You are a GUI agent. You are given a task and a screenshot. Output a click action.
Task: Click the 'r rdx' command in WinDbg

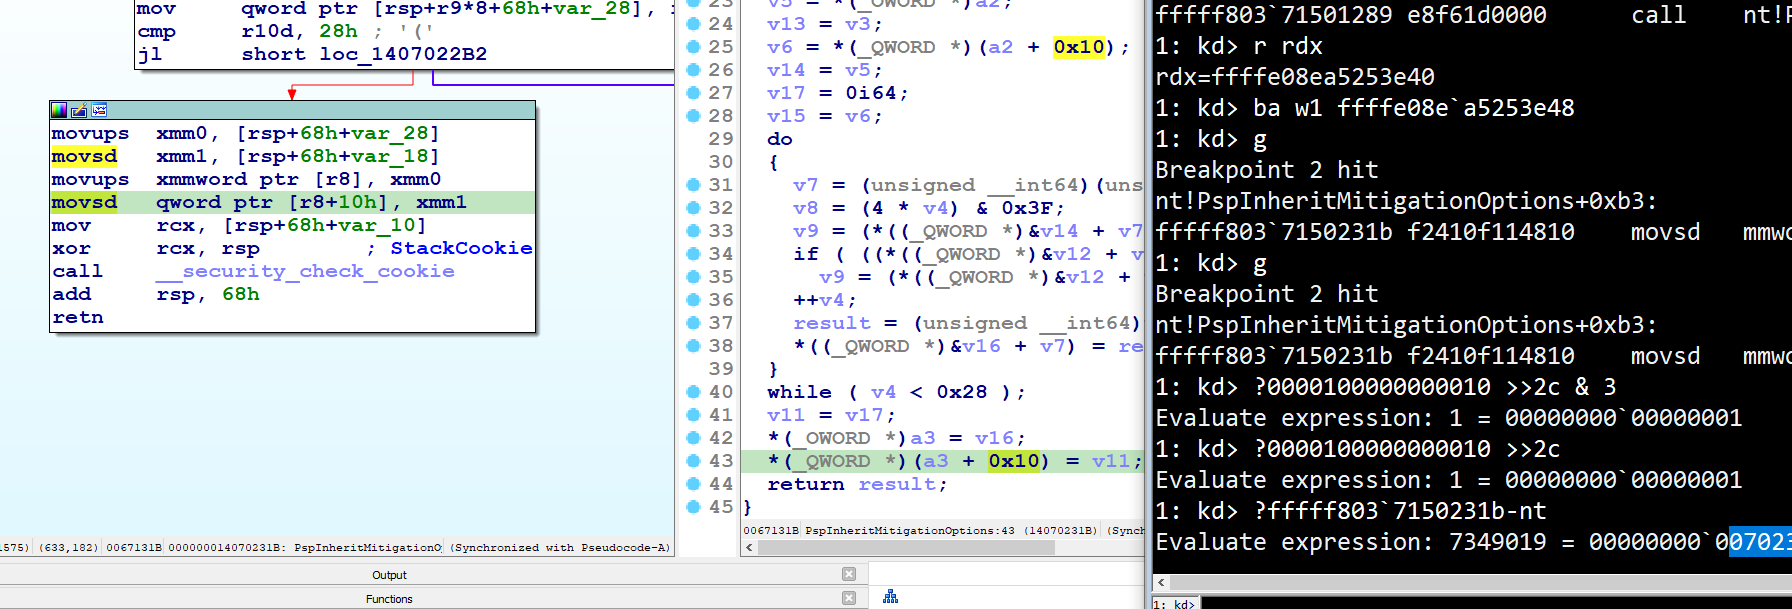tap(1289, 45)
